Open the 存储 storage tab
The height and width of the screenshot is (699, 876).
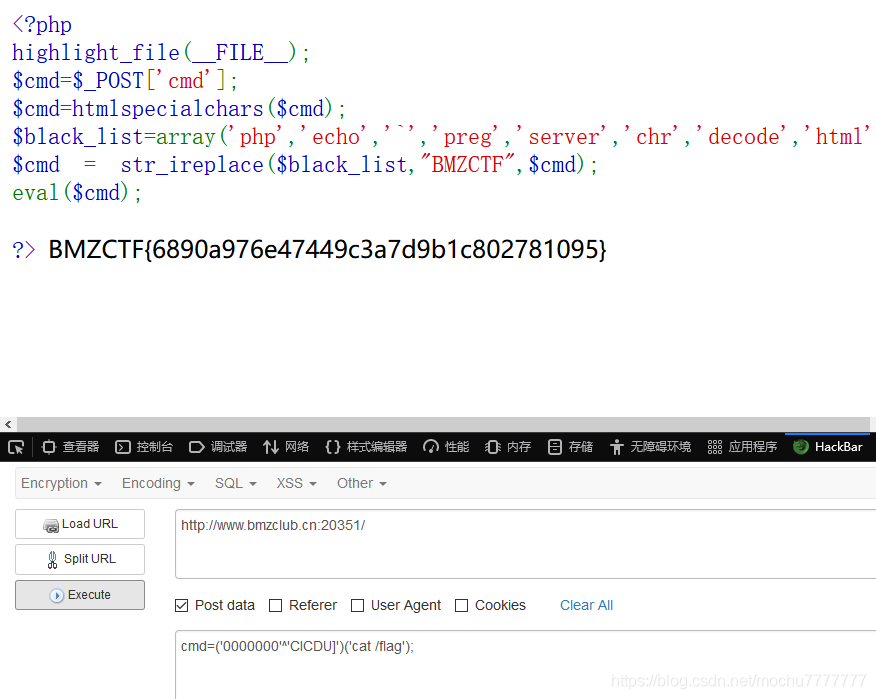click(570, 447)
